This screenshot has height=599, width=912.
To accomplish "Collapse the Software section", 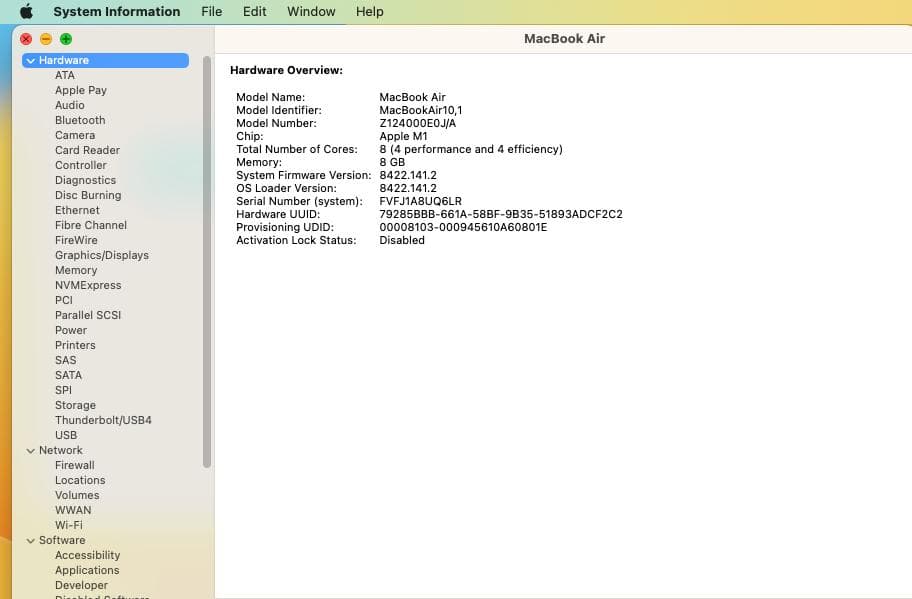I will [31, 540].
